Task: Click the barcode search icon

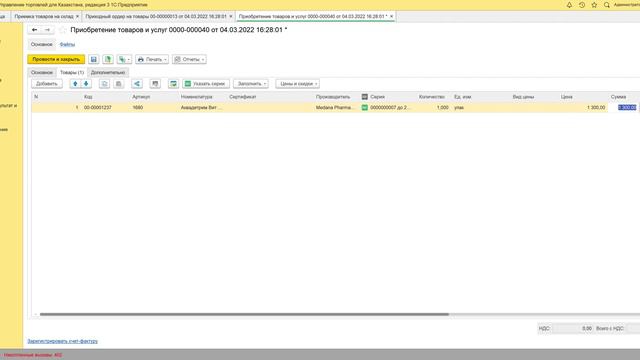Action: tap(155, 84)
